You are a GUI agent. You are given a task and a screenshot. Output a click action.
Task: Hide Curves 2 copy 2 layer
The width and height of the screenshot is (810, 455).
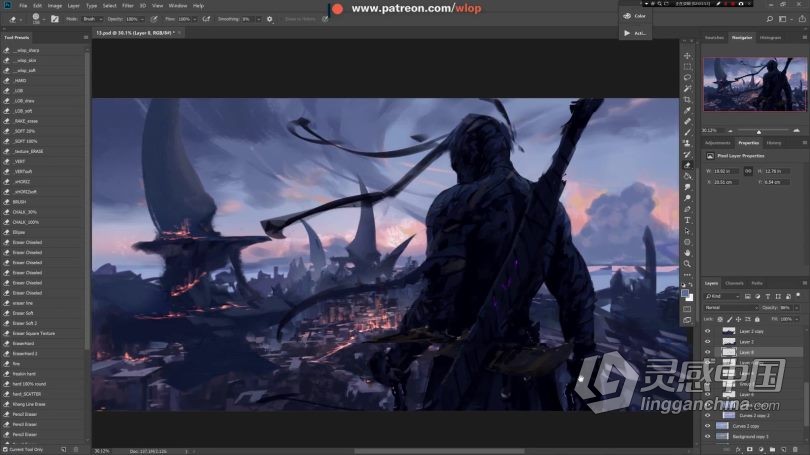click(x=708, y=415)
